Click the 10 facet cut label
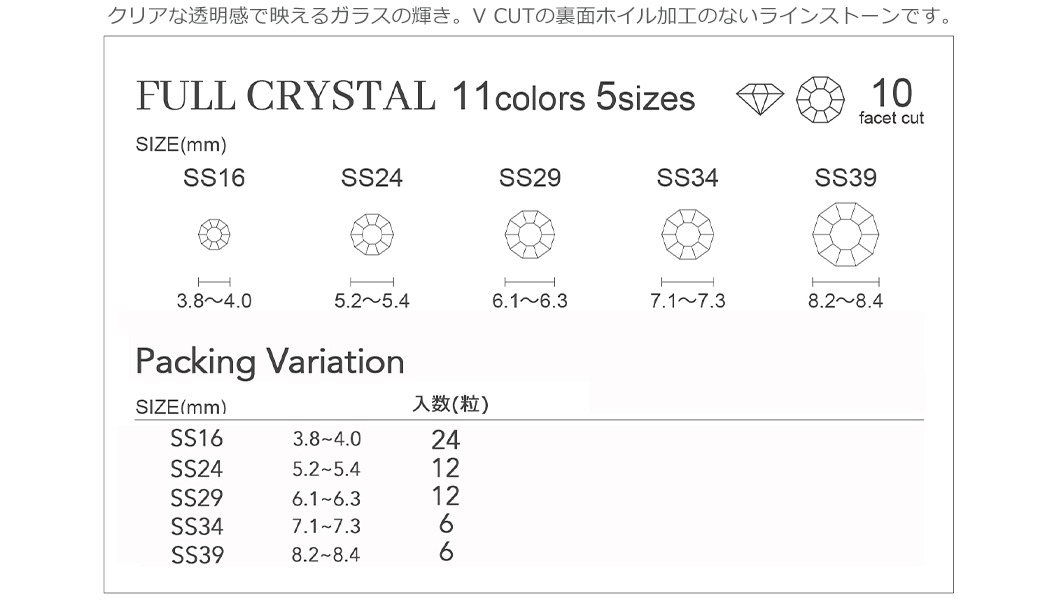This screenshot has width=1056, height=615. [x=892, y=101]
